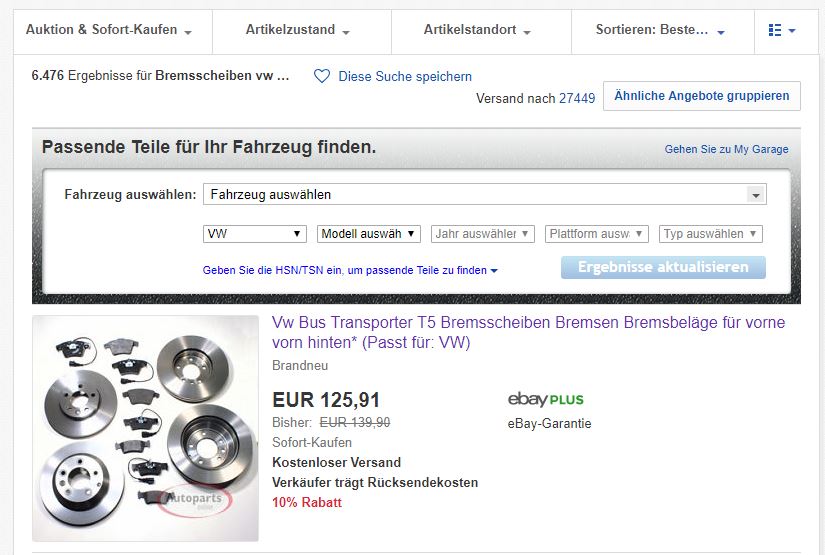Click arrow beside HSN/TSN link
Screen dimensions: 825x555
494,271
